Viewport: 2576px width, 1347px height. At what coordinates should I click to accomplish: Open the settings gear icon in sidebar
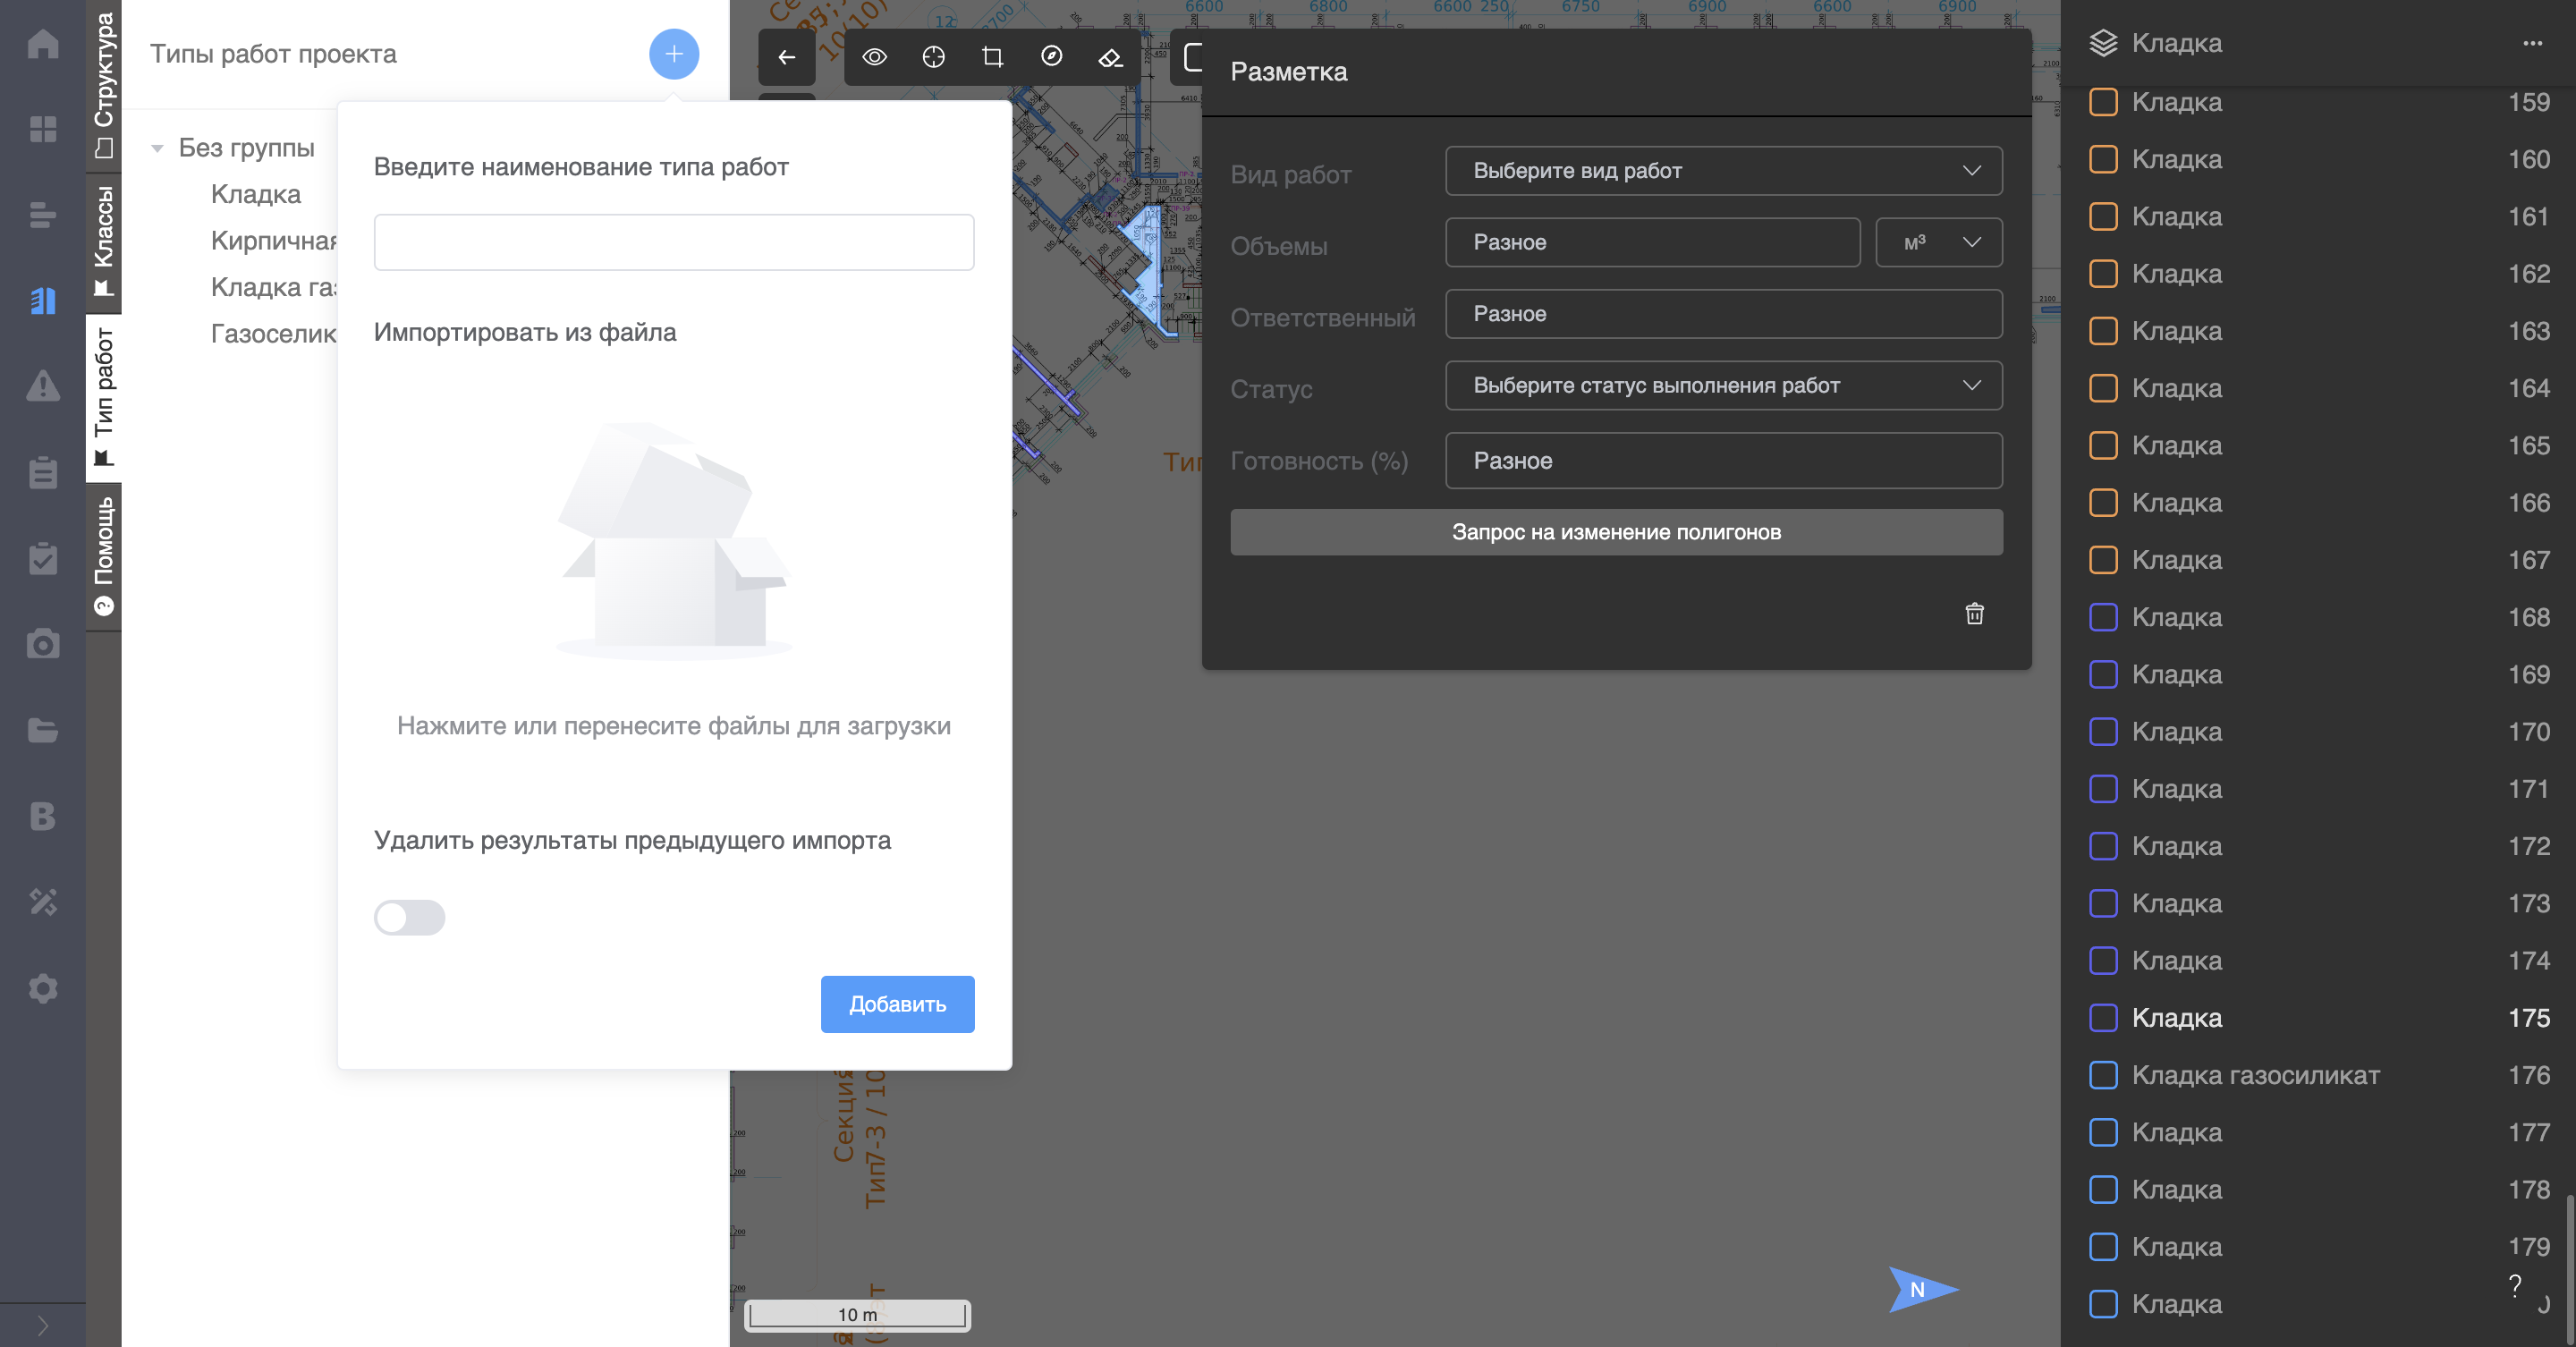tap(43, 988)
